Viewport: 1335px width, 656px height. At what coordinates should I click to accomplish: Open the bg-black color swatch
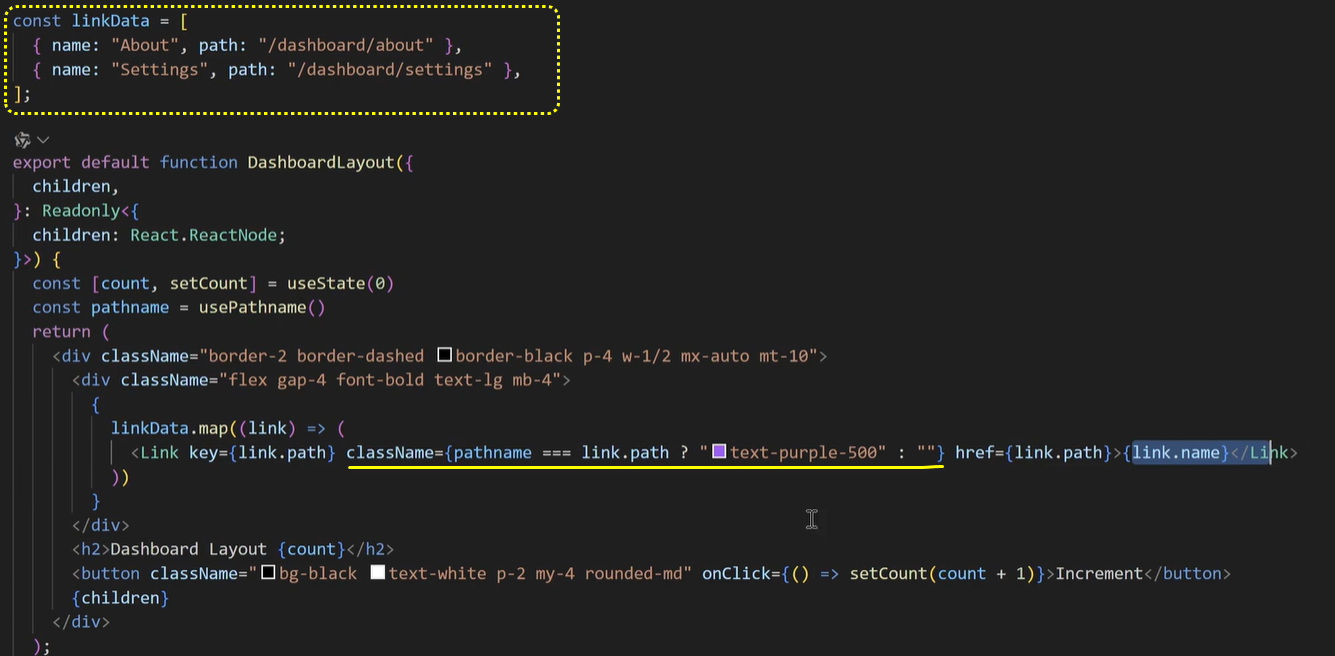pos(268,573)
